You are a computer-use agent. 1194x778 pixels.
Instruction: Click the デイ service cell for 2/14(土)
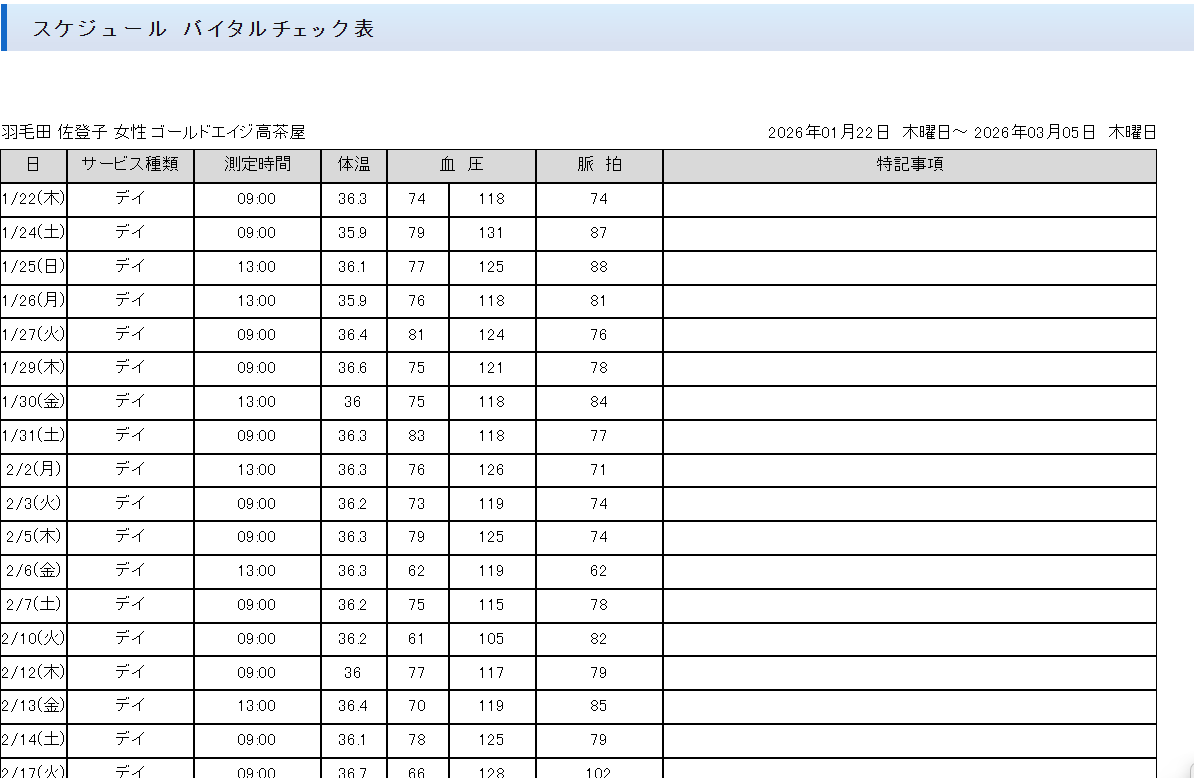[130, 740]
